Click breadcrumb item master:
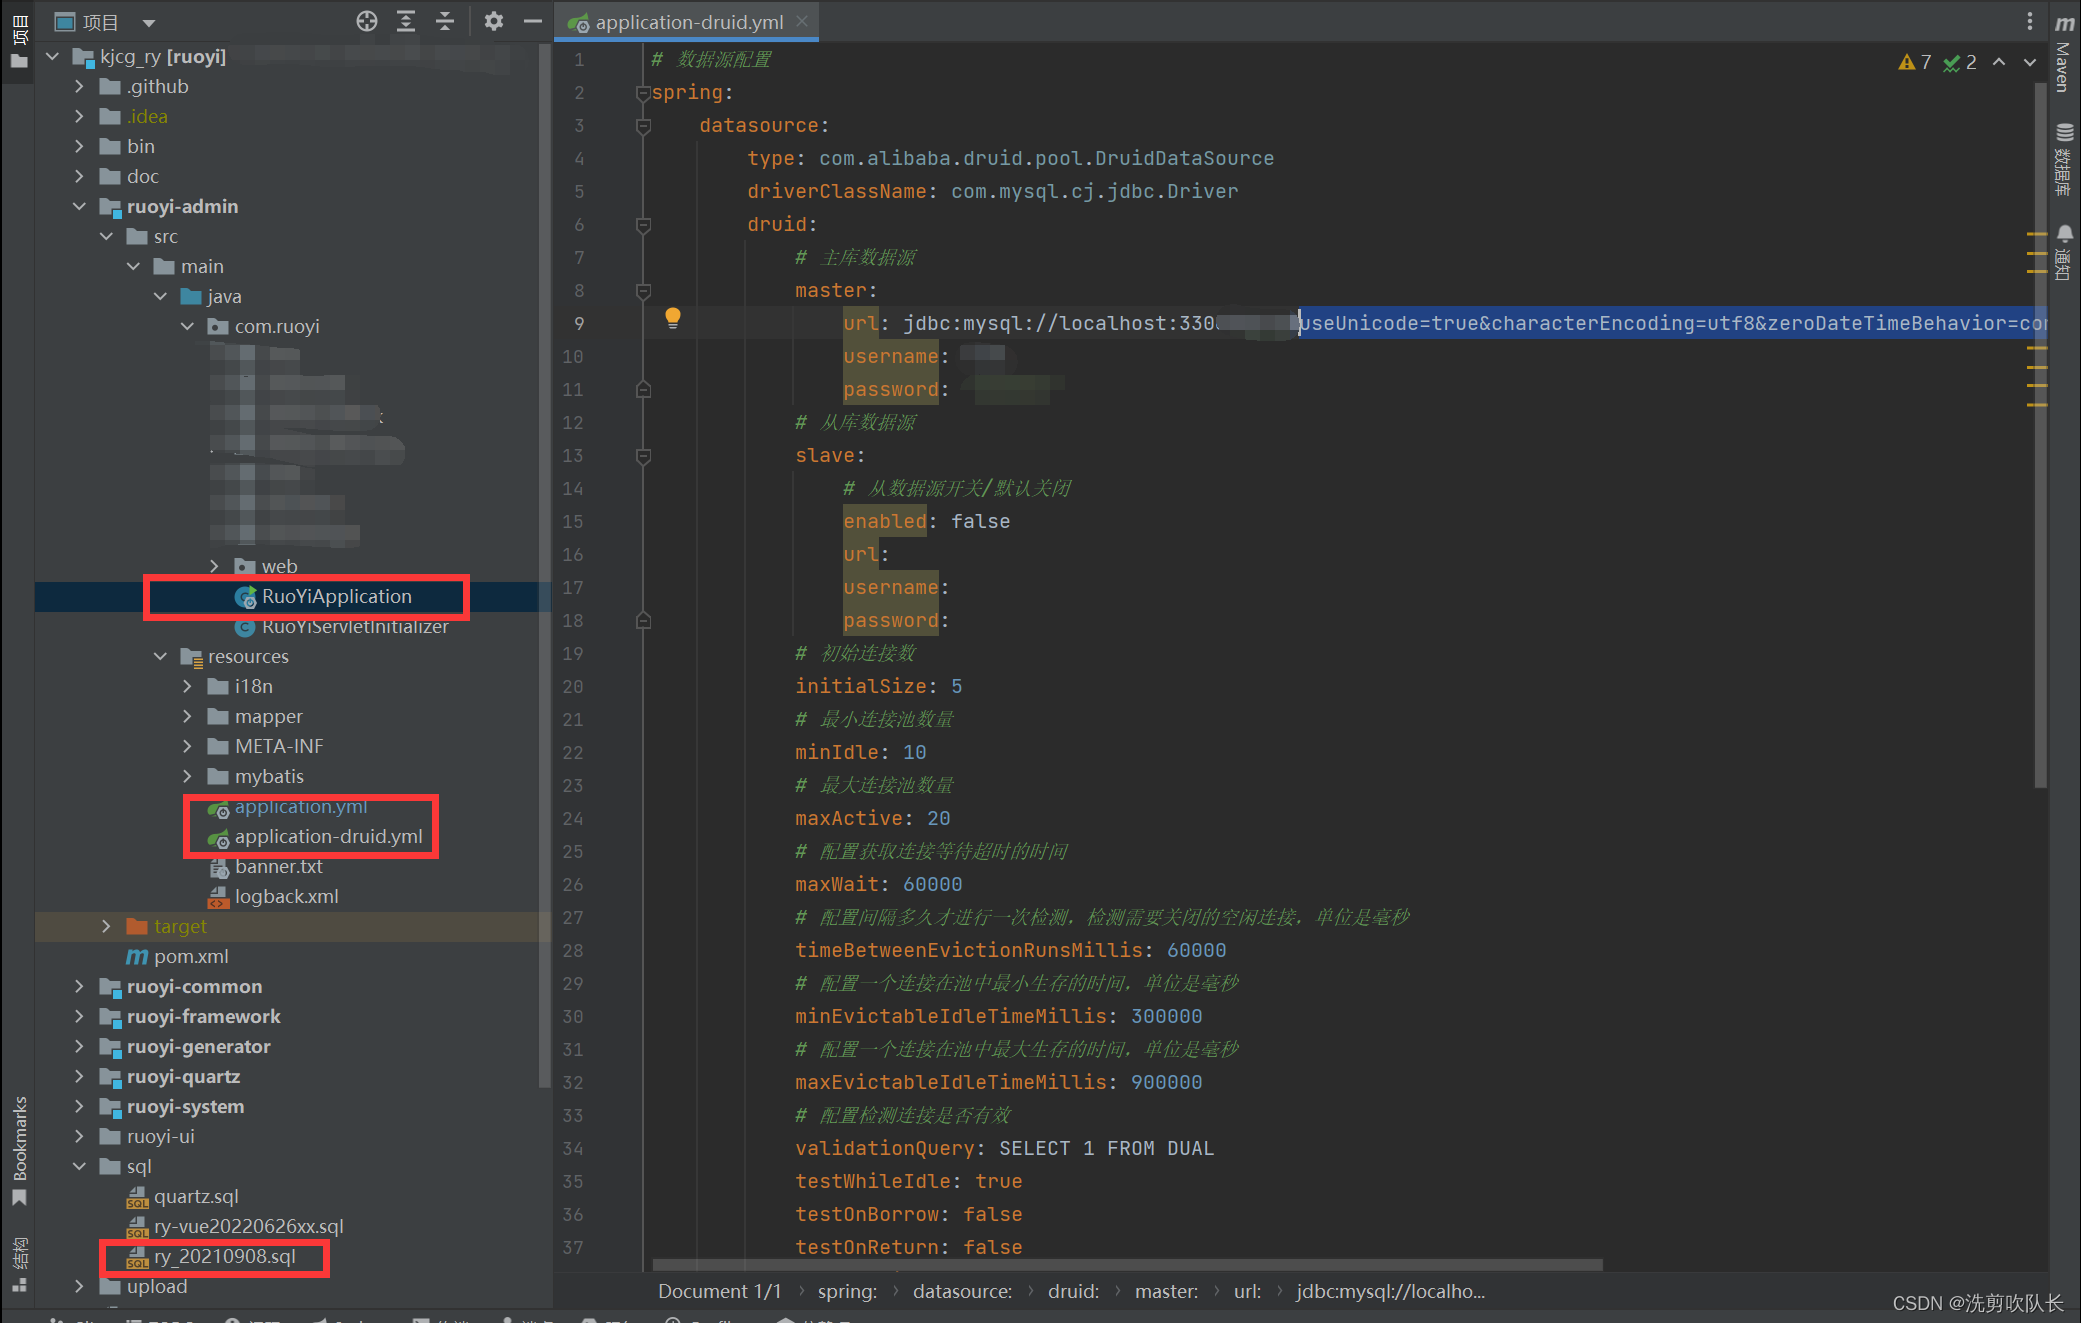 (1166, 1291)
